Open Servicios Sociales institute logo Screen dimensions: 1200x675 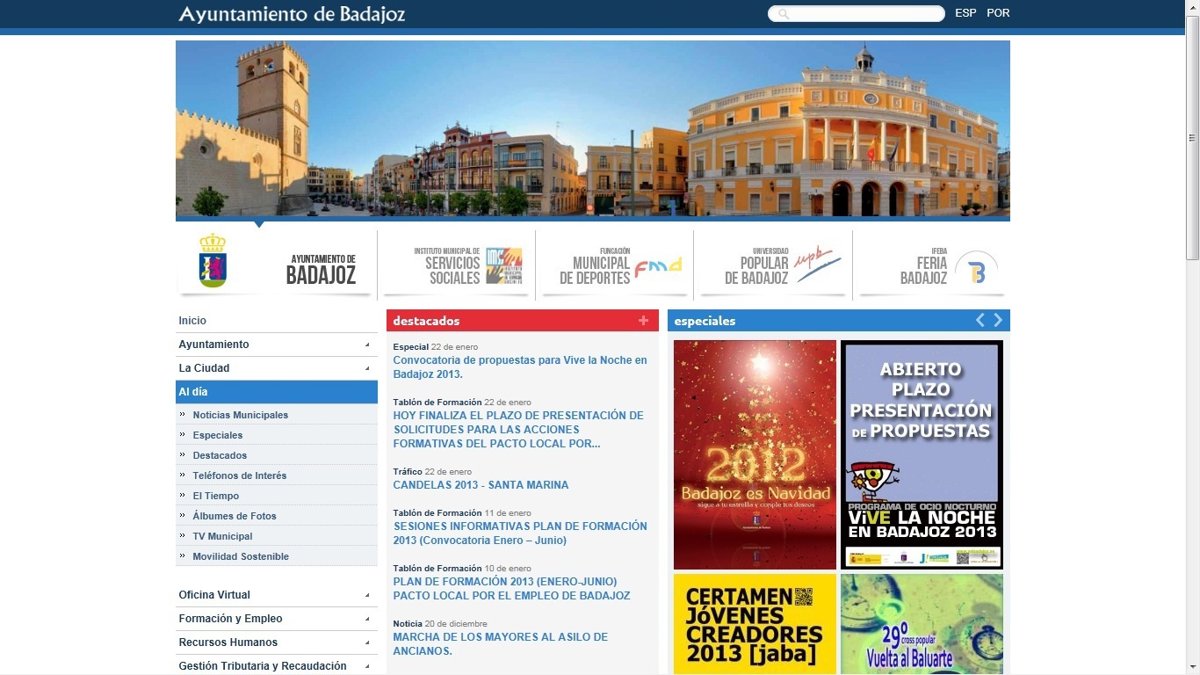tap(466, 266)
